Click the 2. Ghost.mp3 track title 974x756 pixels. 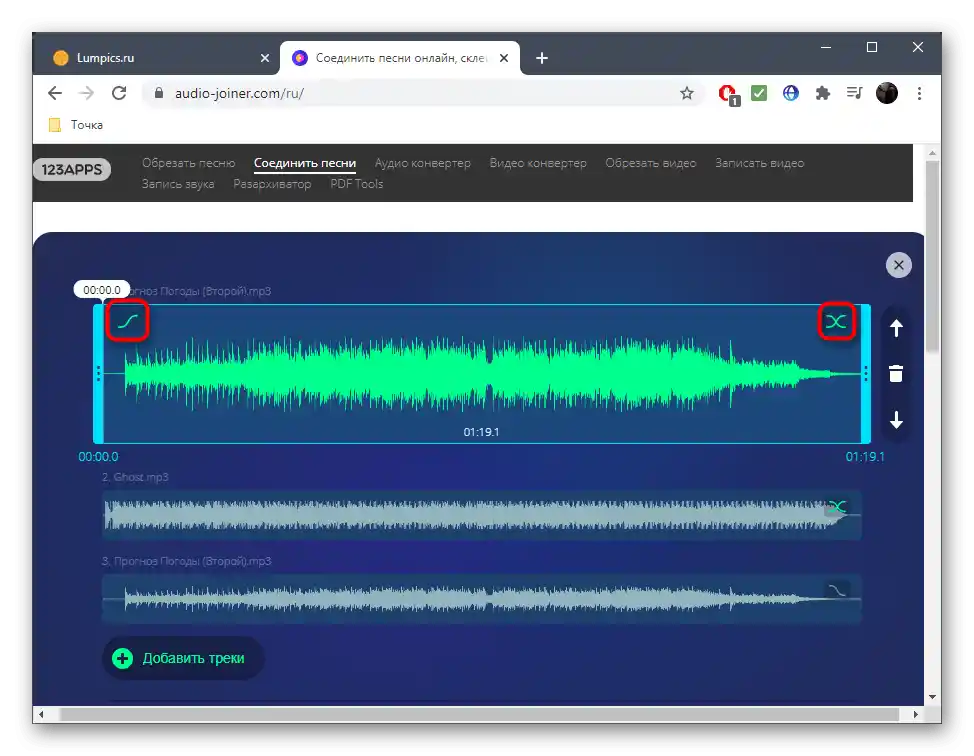135,477
